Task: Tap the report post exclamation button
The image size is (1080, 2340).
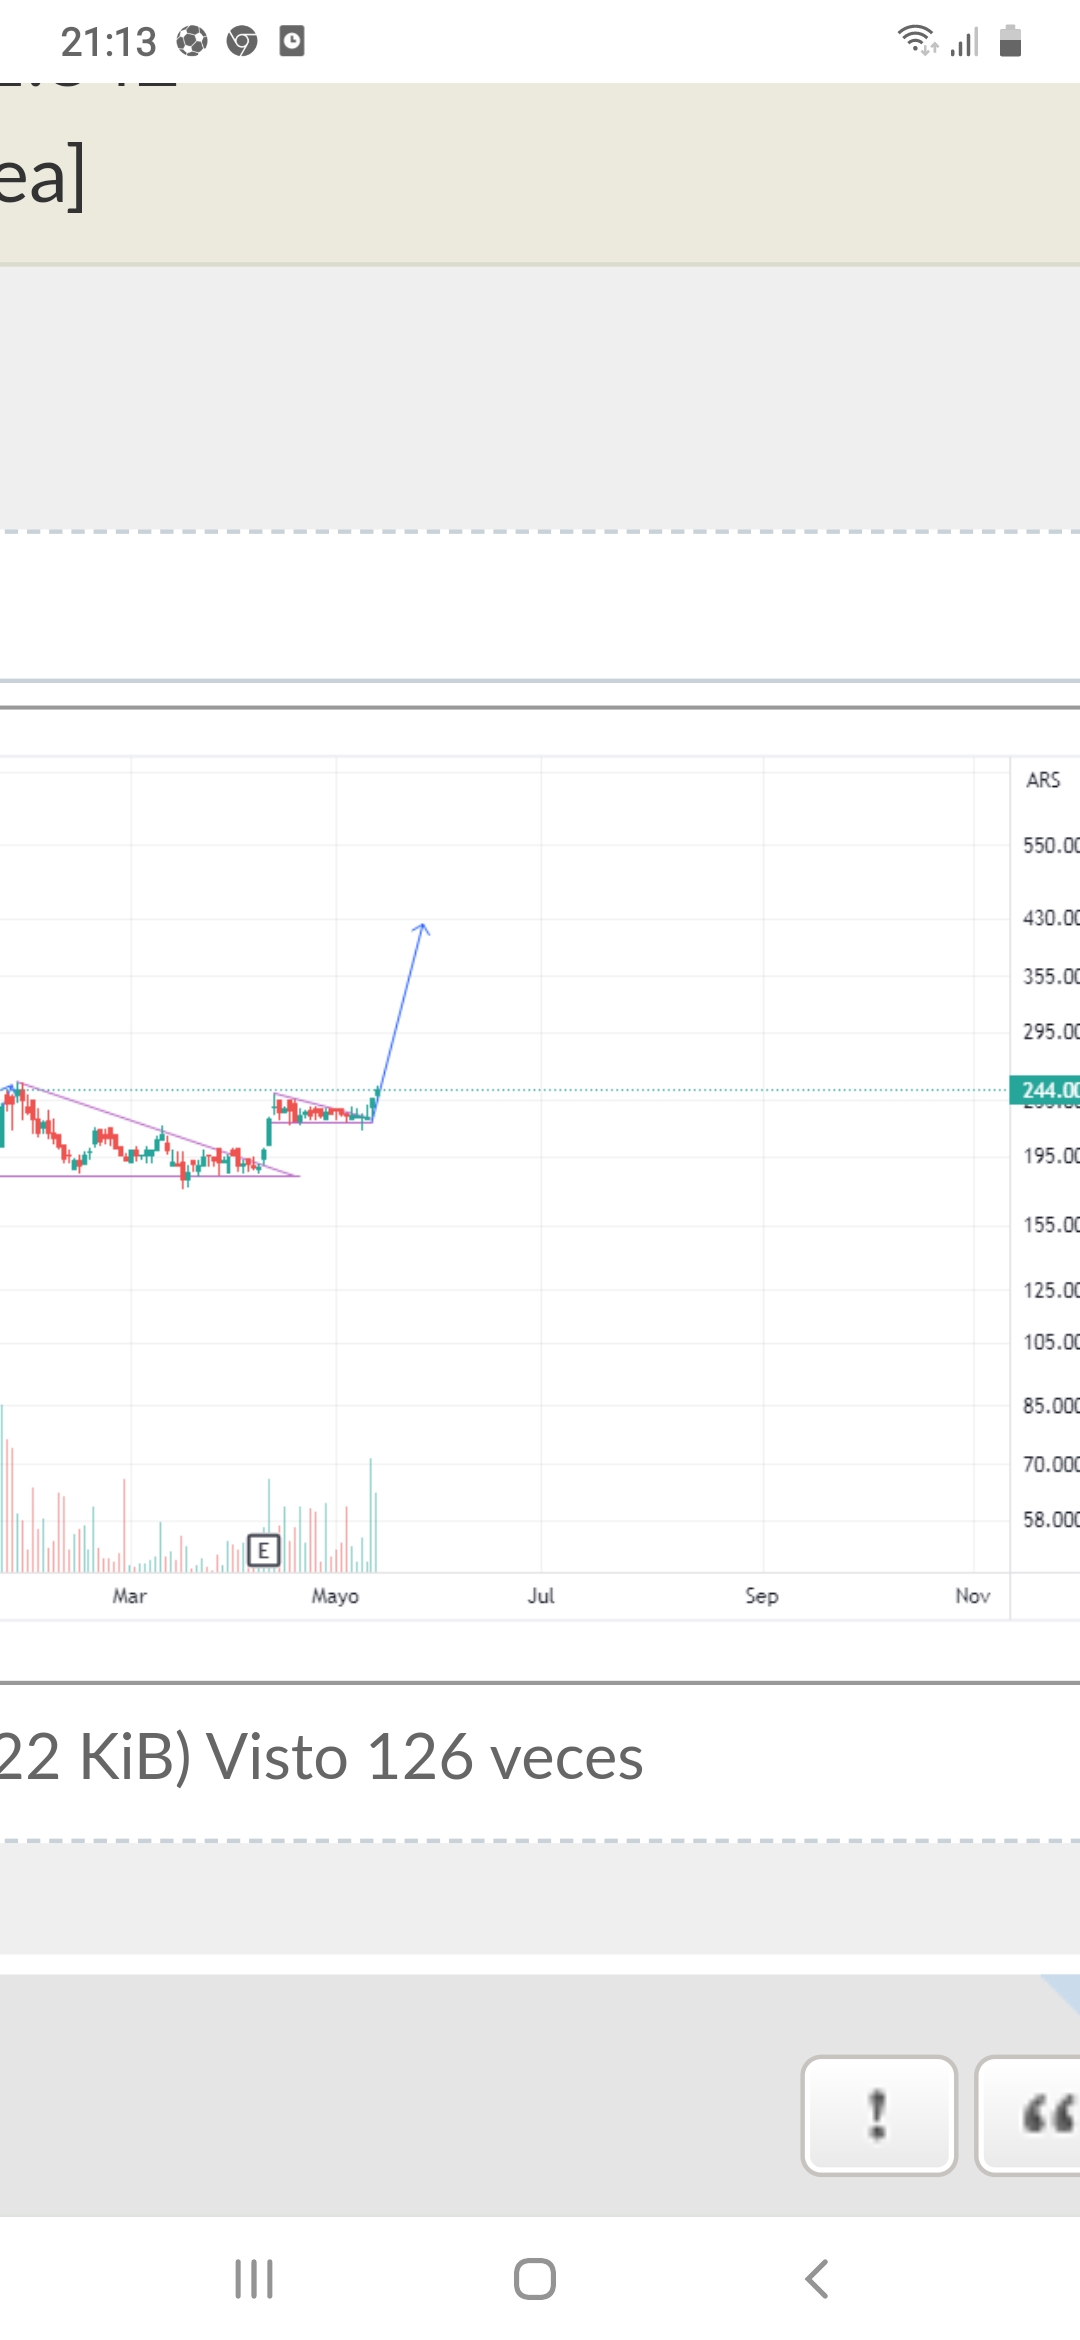Action: pos(878,2114)
